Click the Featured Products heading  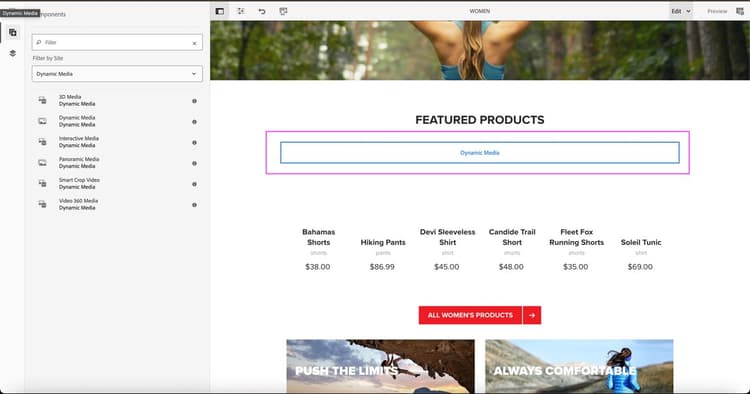click(x=480, y=120)
